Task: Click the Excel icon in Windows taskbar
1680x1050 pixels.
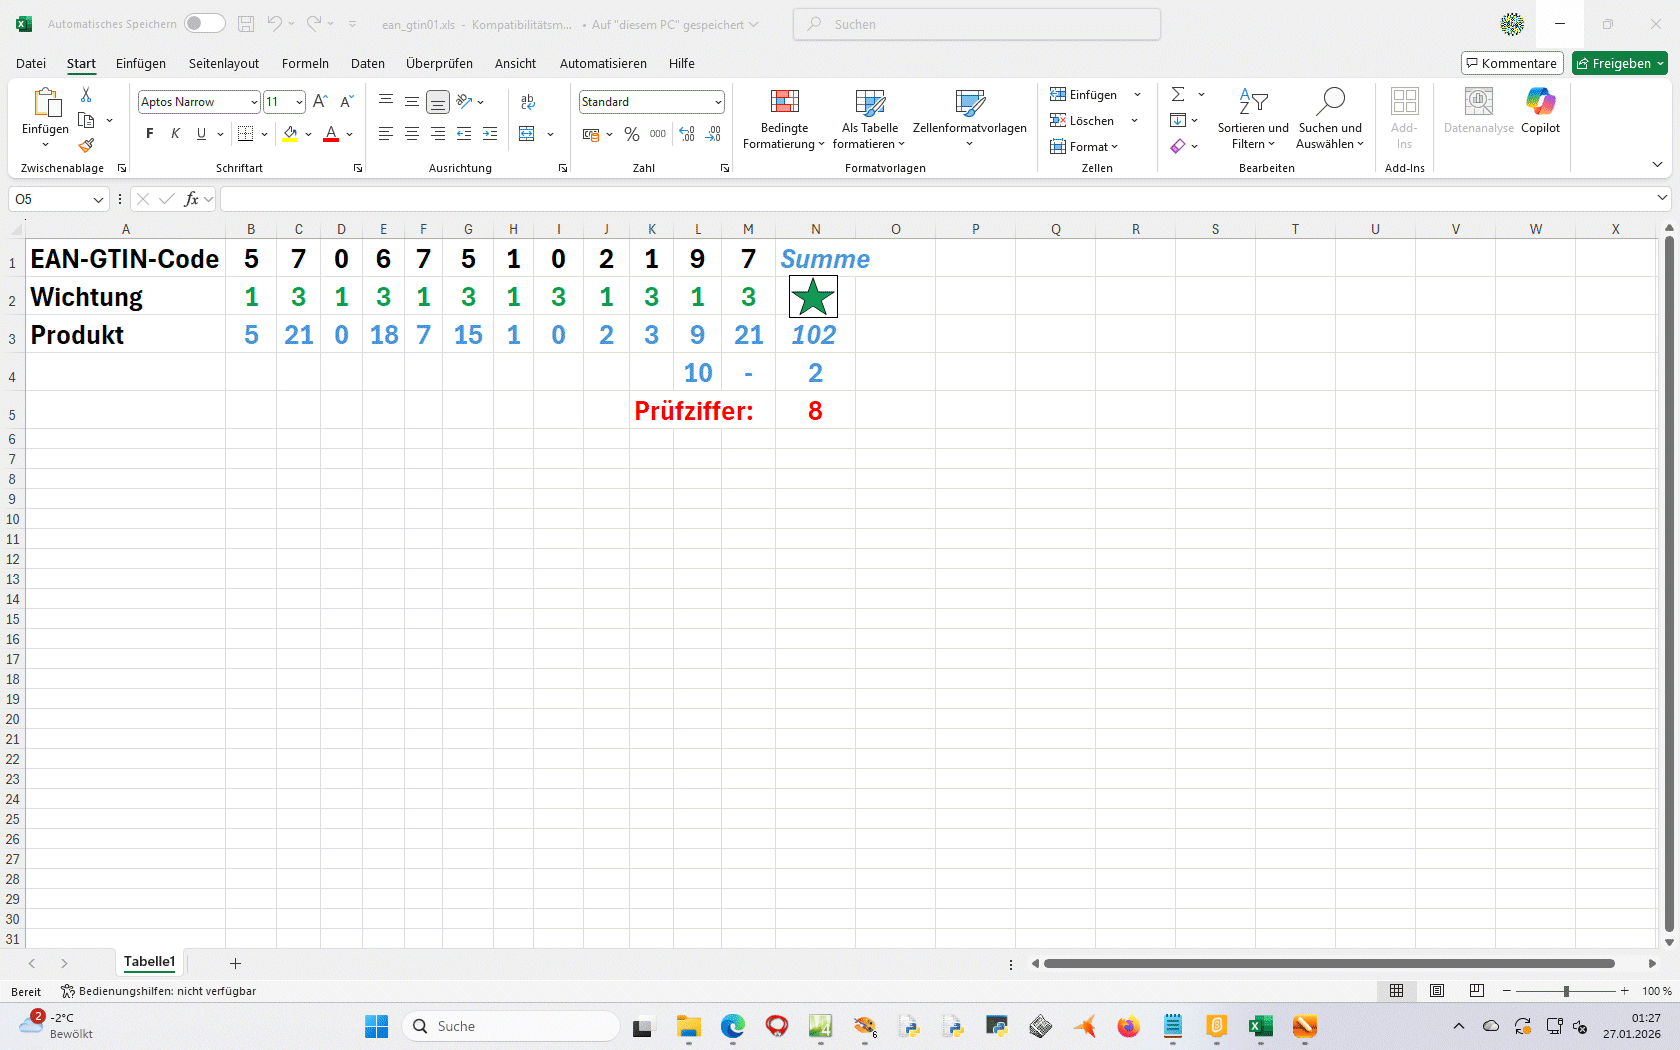Action: pos(1260,1027)
